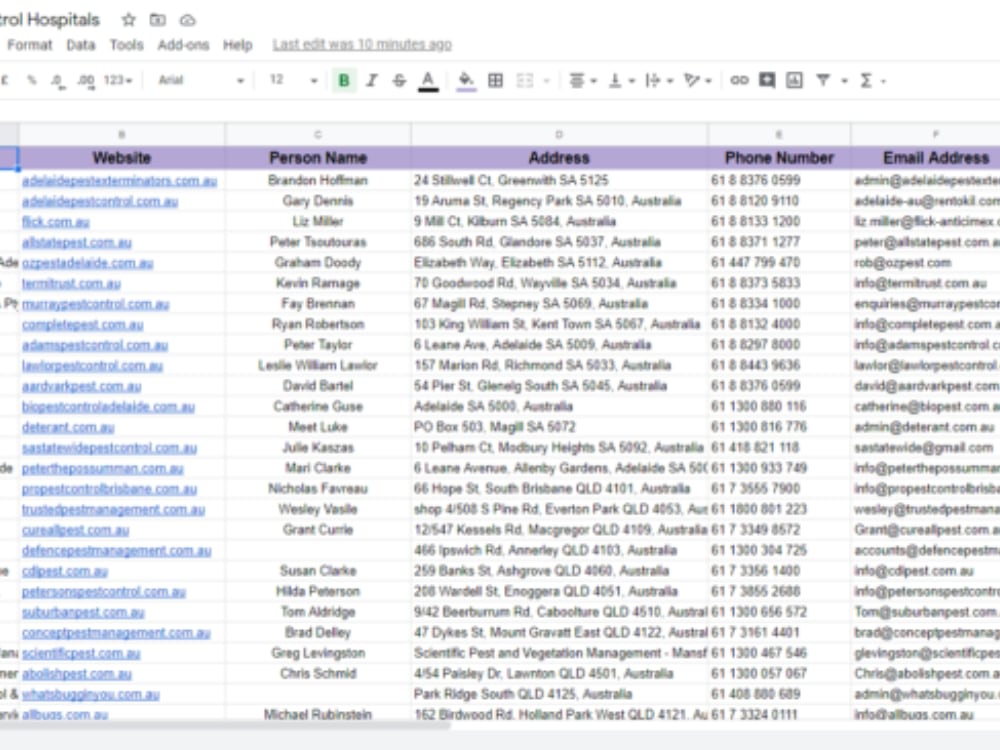The width and height of the screenshot is (1000, 750).
Task: Select cell with name Michael Rubinstein
Action: [x=318, y=715]
